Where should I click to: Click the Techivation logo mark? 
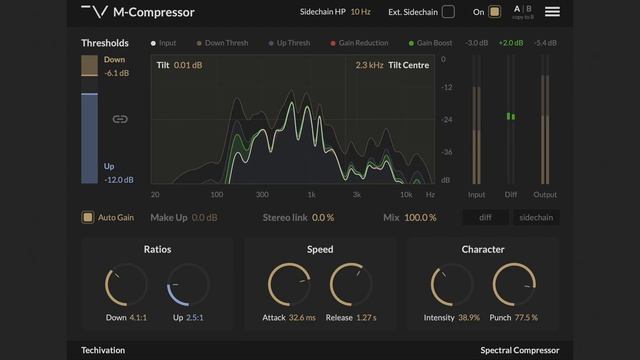coord(94,11)
